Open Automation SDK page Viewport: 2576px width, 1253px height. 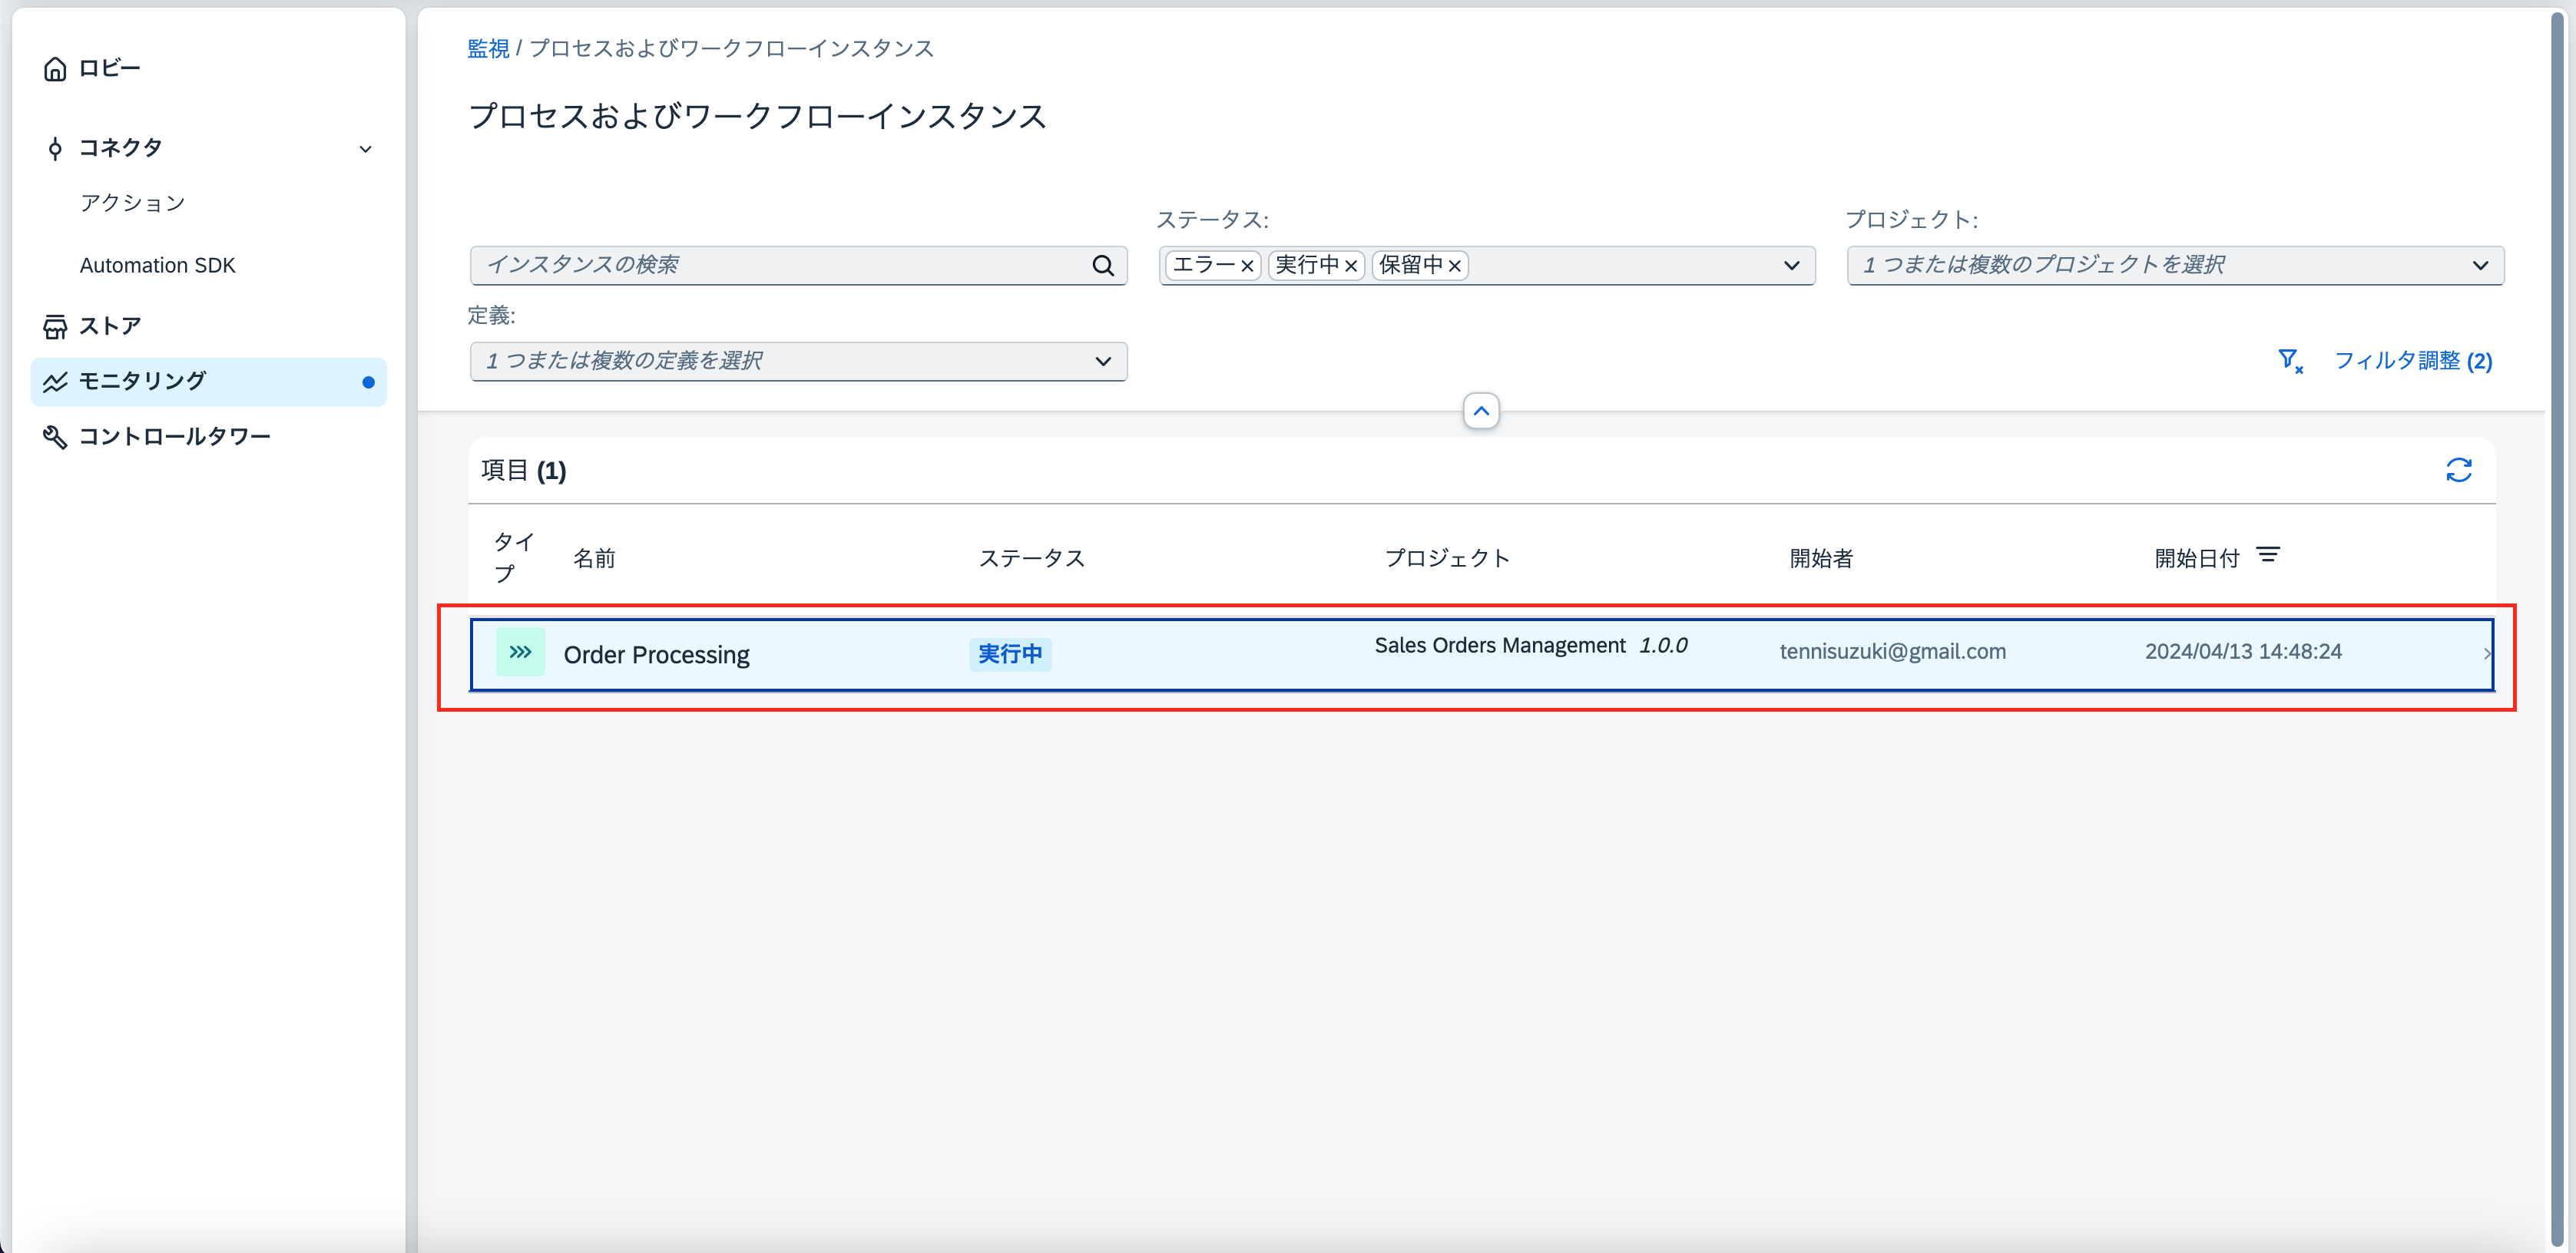[x=158, y=264]
